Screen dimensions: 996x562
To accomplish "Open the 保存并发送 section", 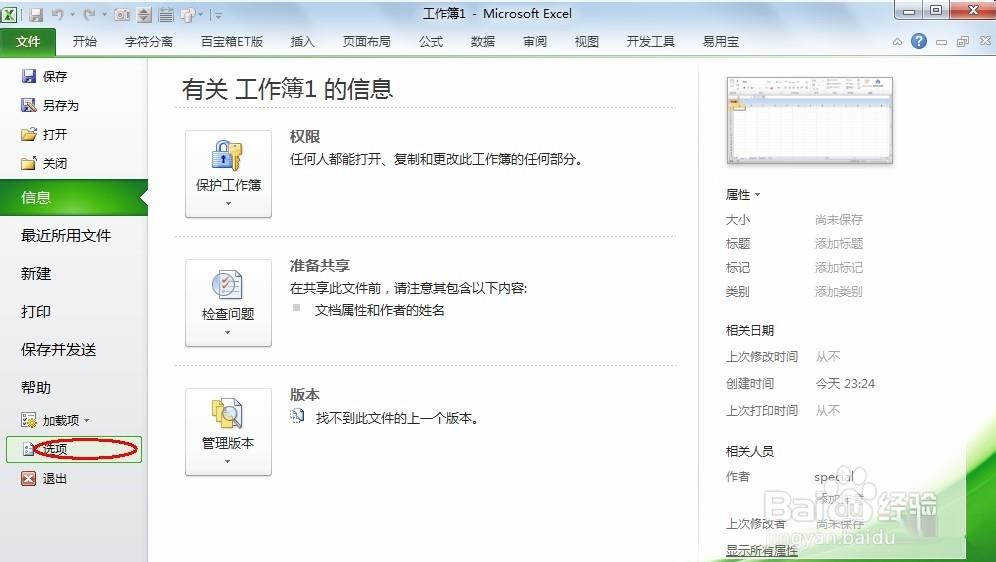I will 58,350.
